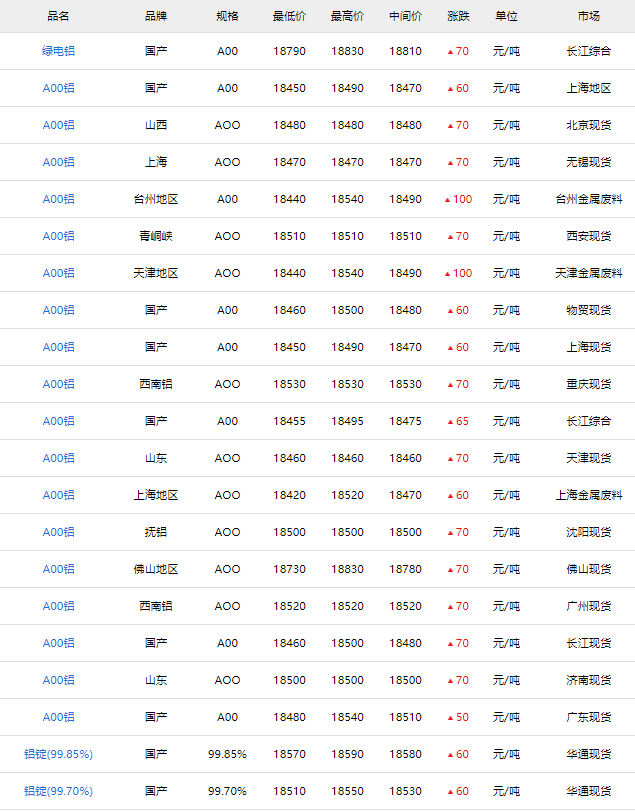Open the 铝锭(99.70%) product link
Viewport: 635px width, 812px height.
58,791
